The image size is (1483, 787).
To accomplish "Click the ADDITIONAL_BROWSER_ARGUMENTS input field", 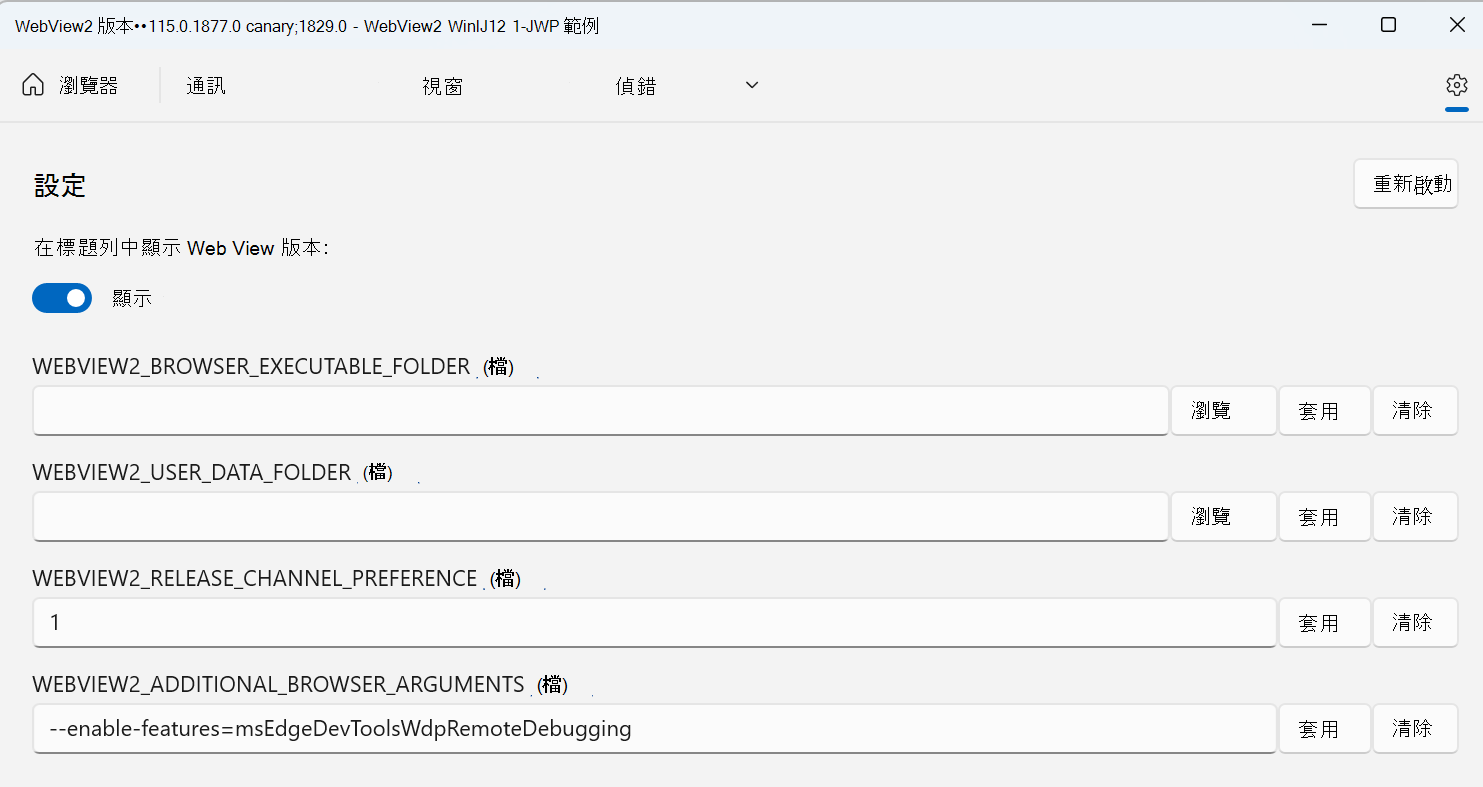I will pos(654,729).
